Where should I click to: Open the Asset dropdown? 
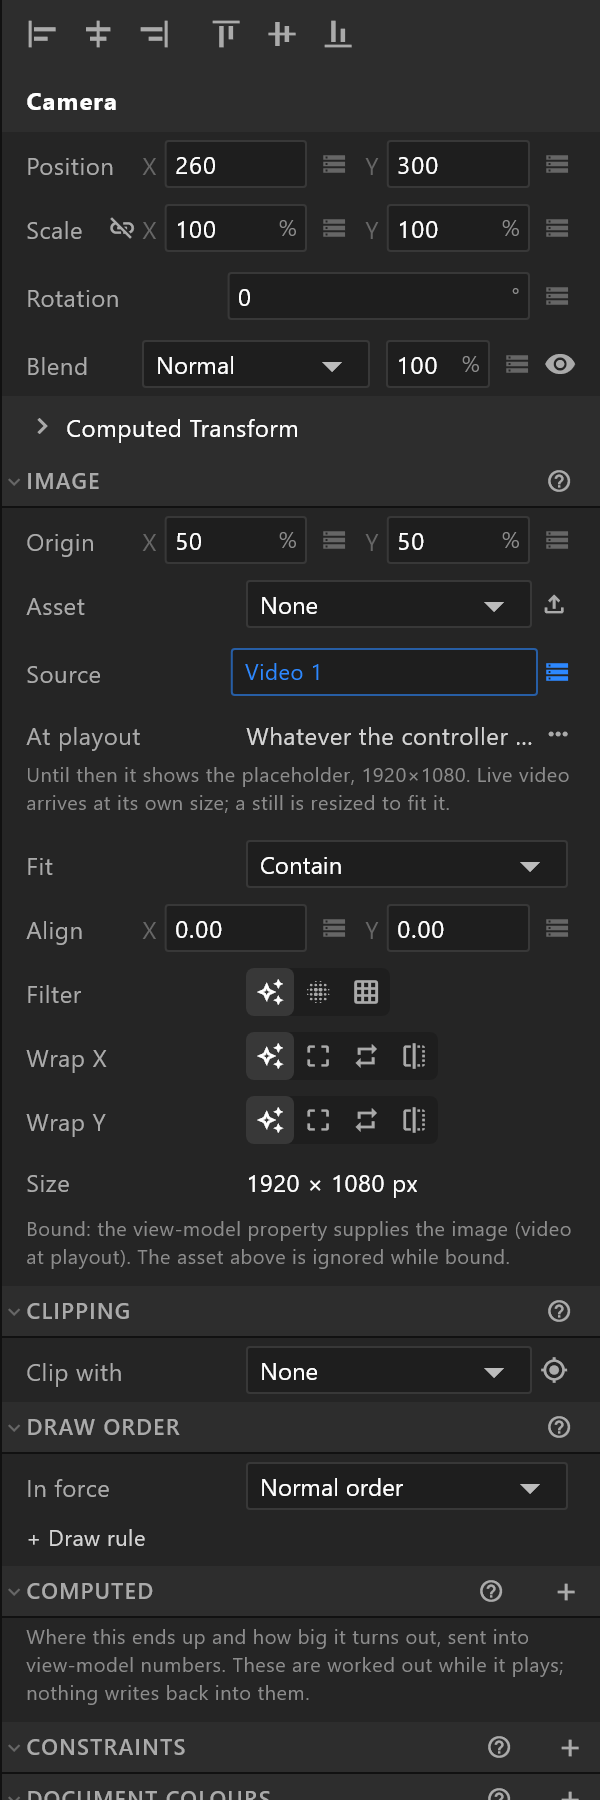[x=388, y=605]
